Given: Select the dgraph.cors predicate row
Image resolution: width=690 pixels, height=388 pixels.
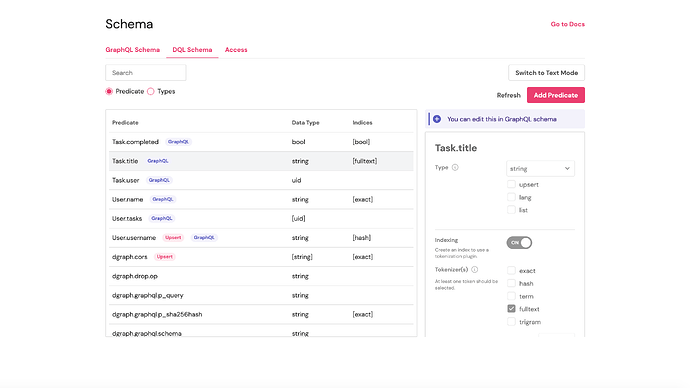Looking at the screenshot, I should [x=261, y=257].
